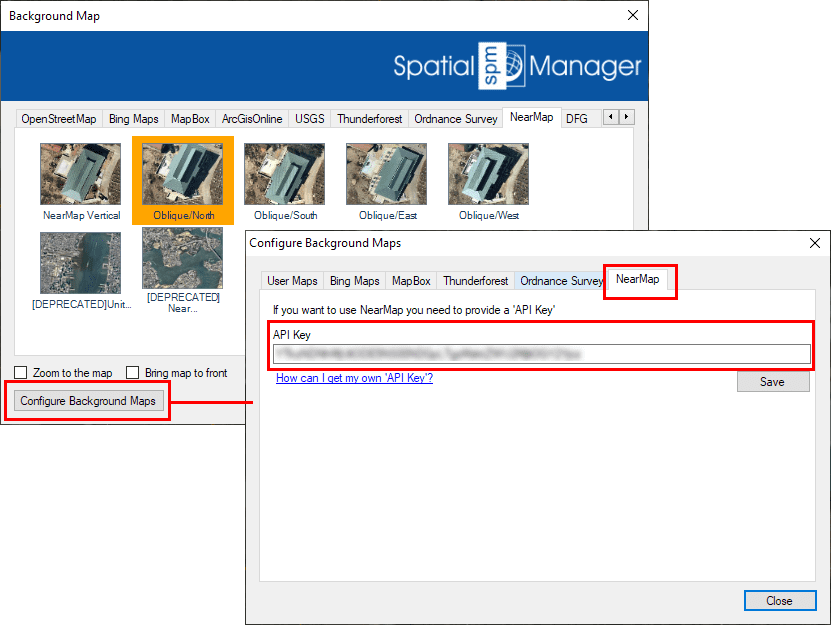Select the Oblique/West map thumbnail
Viewport: 831px width, 625px height.
(488, 174)
